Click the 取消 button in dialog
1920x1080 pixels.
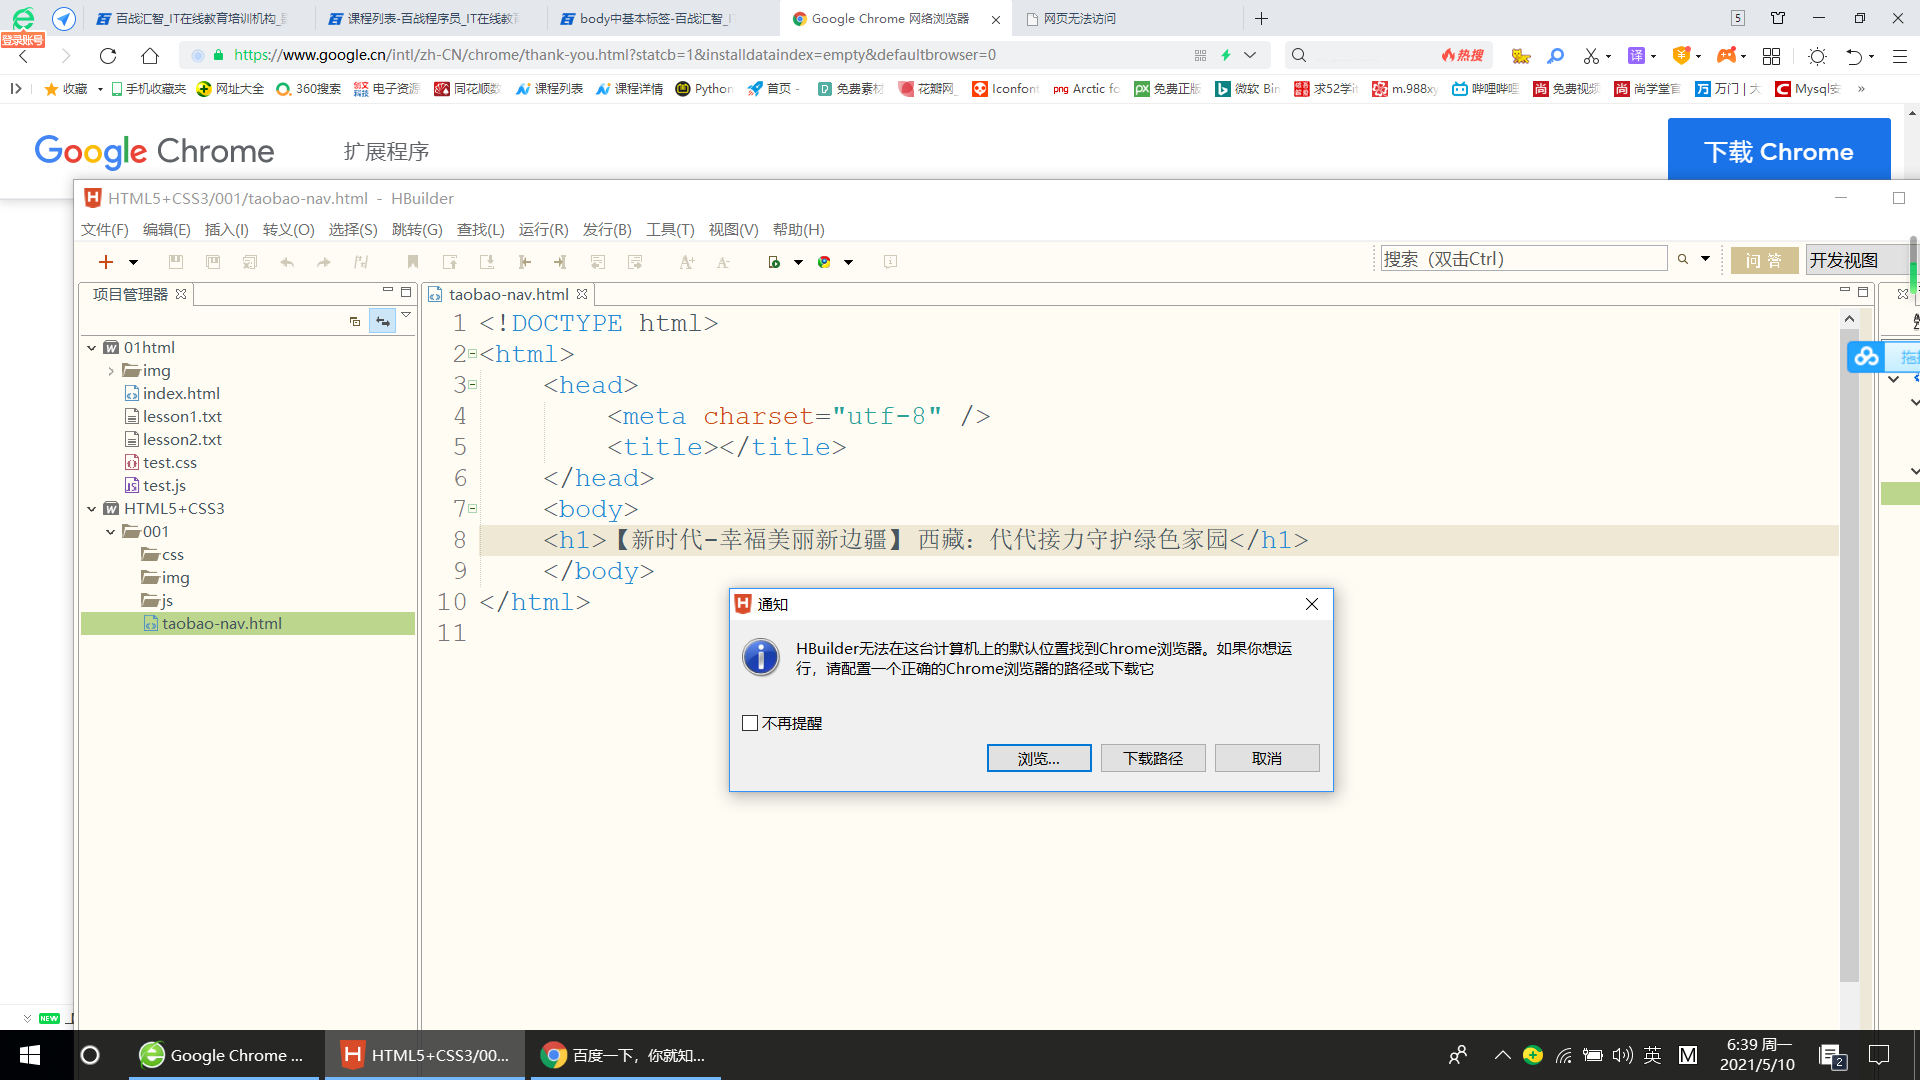click(1267, 758)
